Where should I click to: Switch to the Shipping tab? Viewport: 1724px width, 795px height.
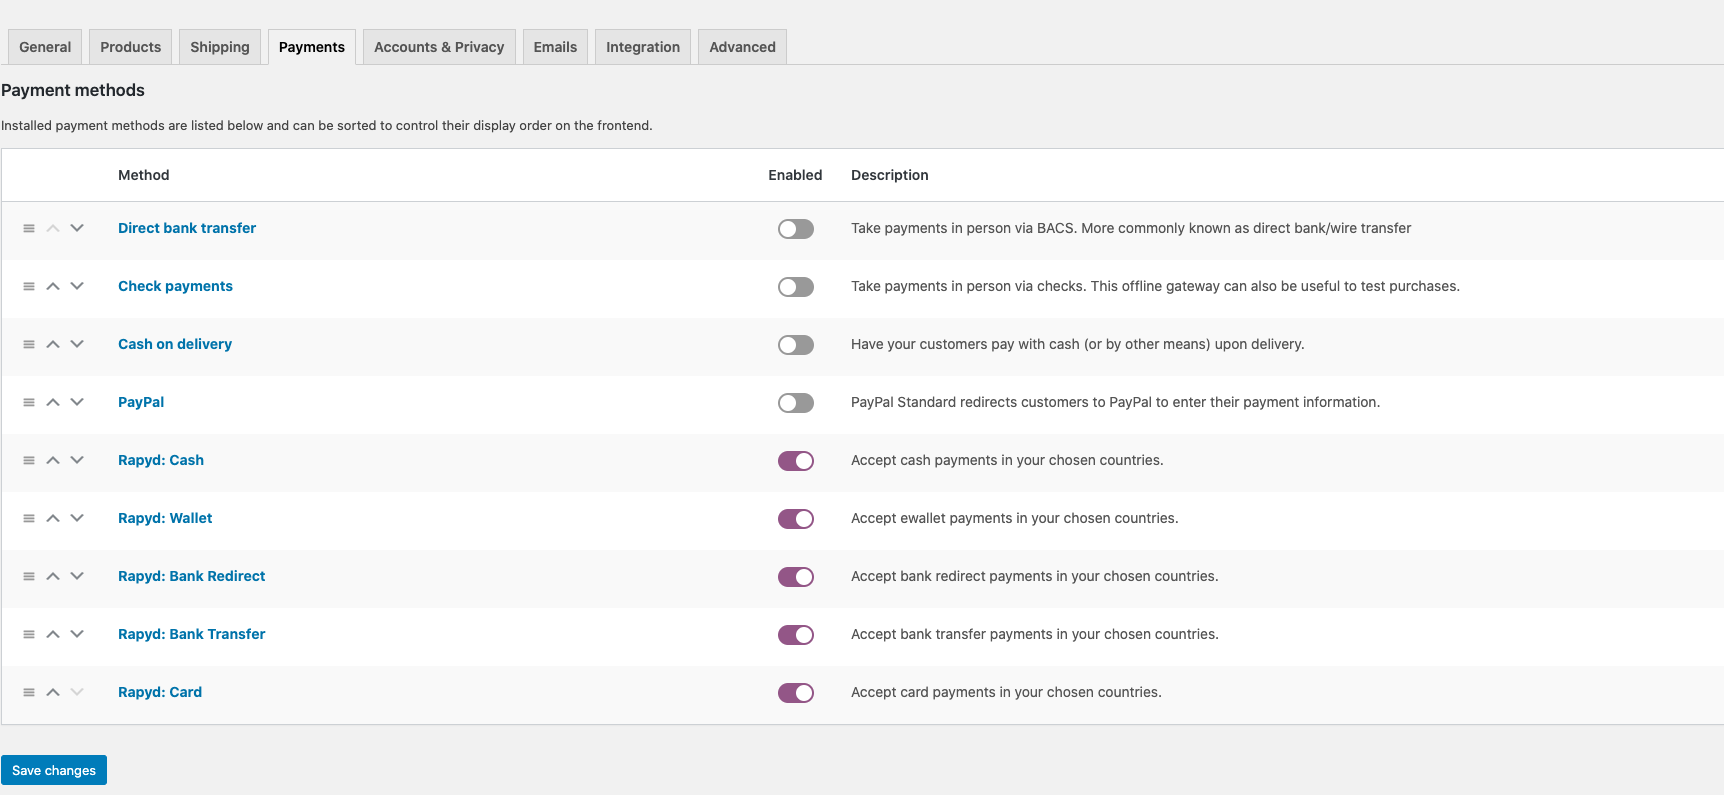pyautogui.click(x=220, y=47)
